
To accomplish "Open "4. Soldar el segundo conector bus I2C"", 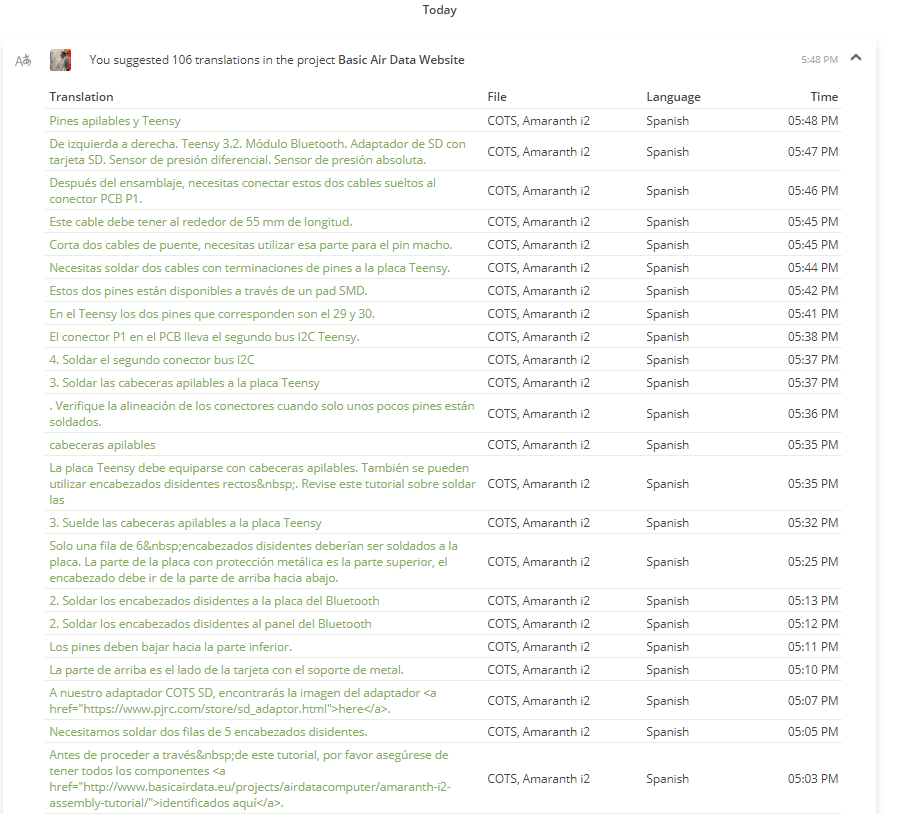I will (152, 359).
